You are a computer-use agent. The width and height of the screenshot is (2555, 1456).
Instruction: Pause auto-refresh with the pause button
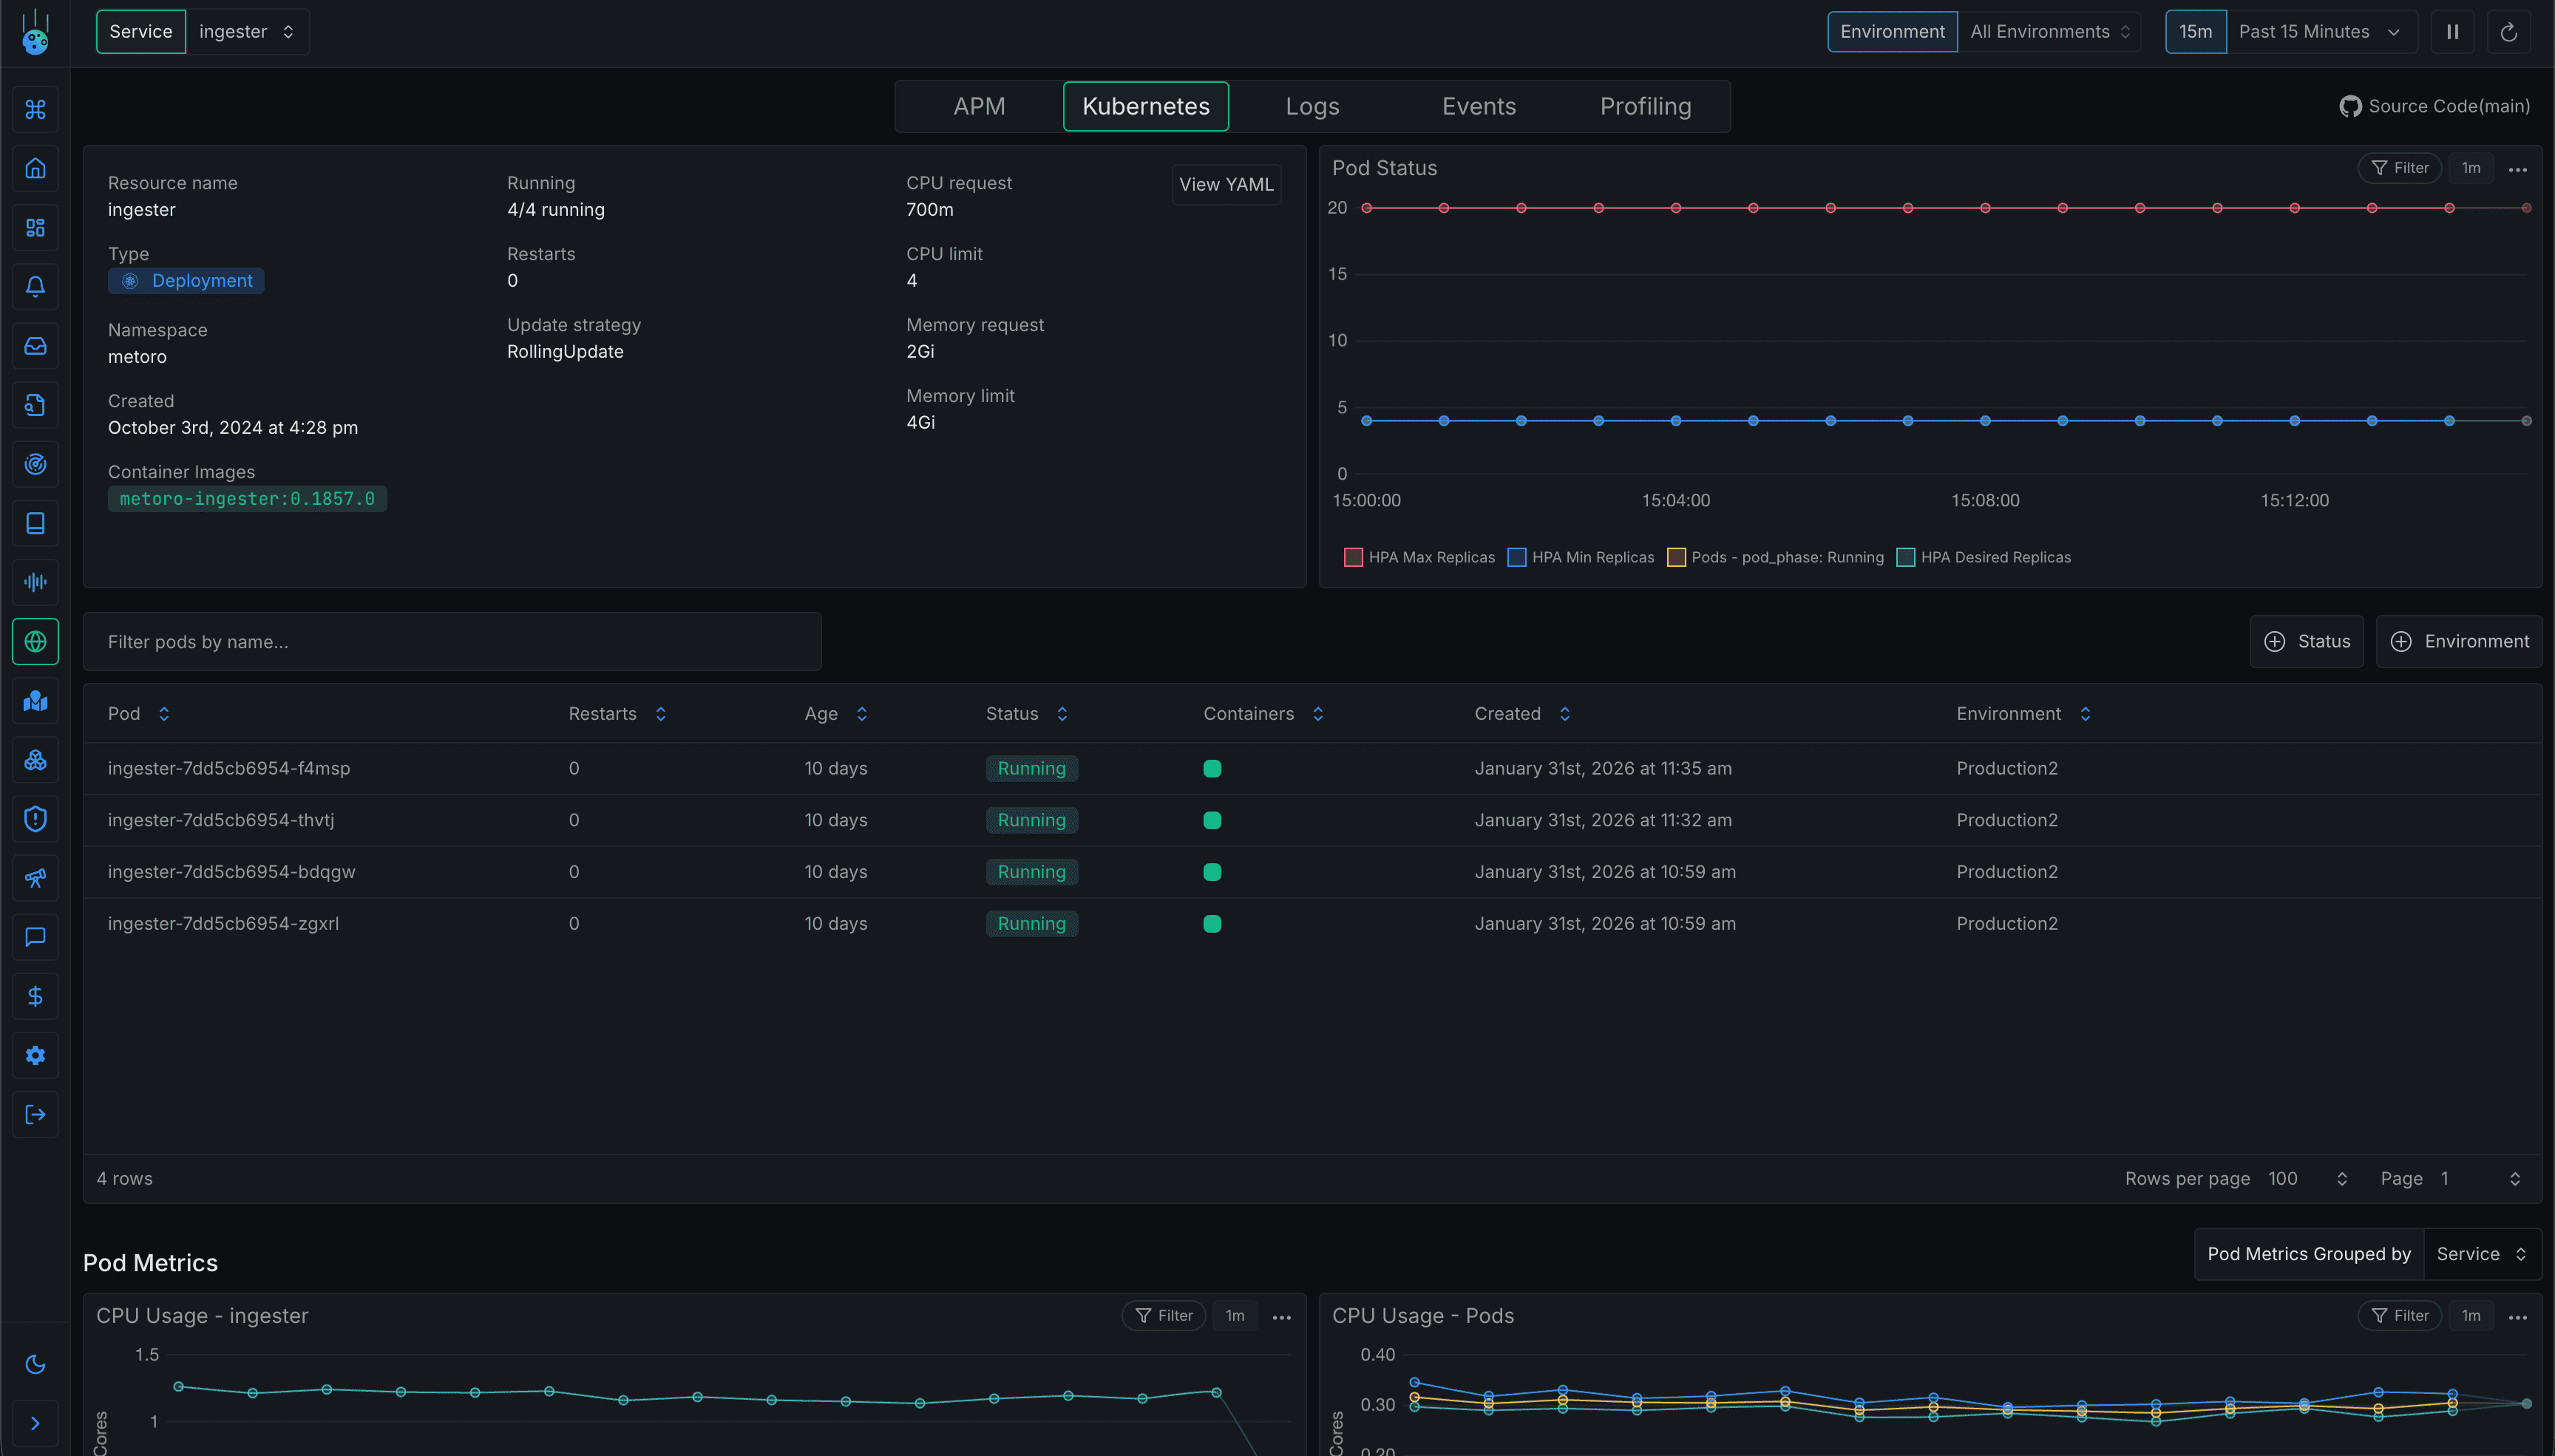(2452, 31)
